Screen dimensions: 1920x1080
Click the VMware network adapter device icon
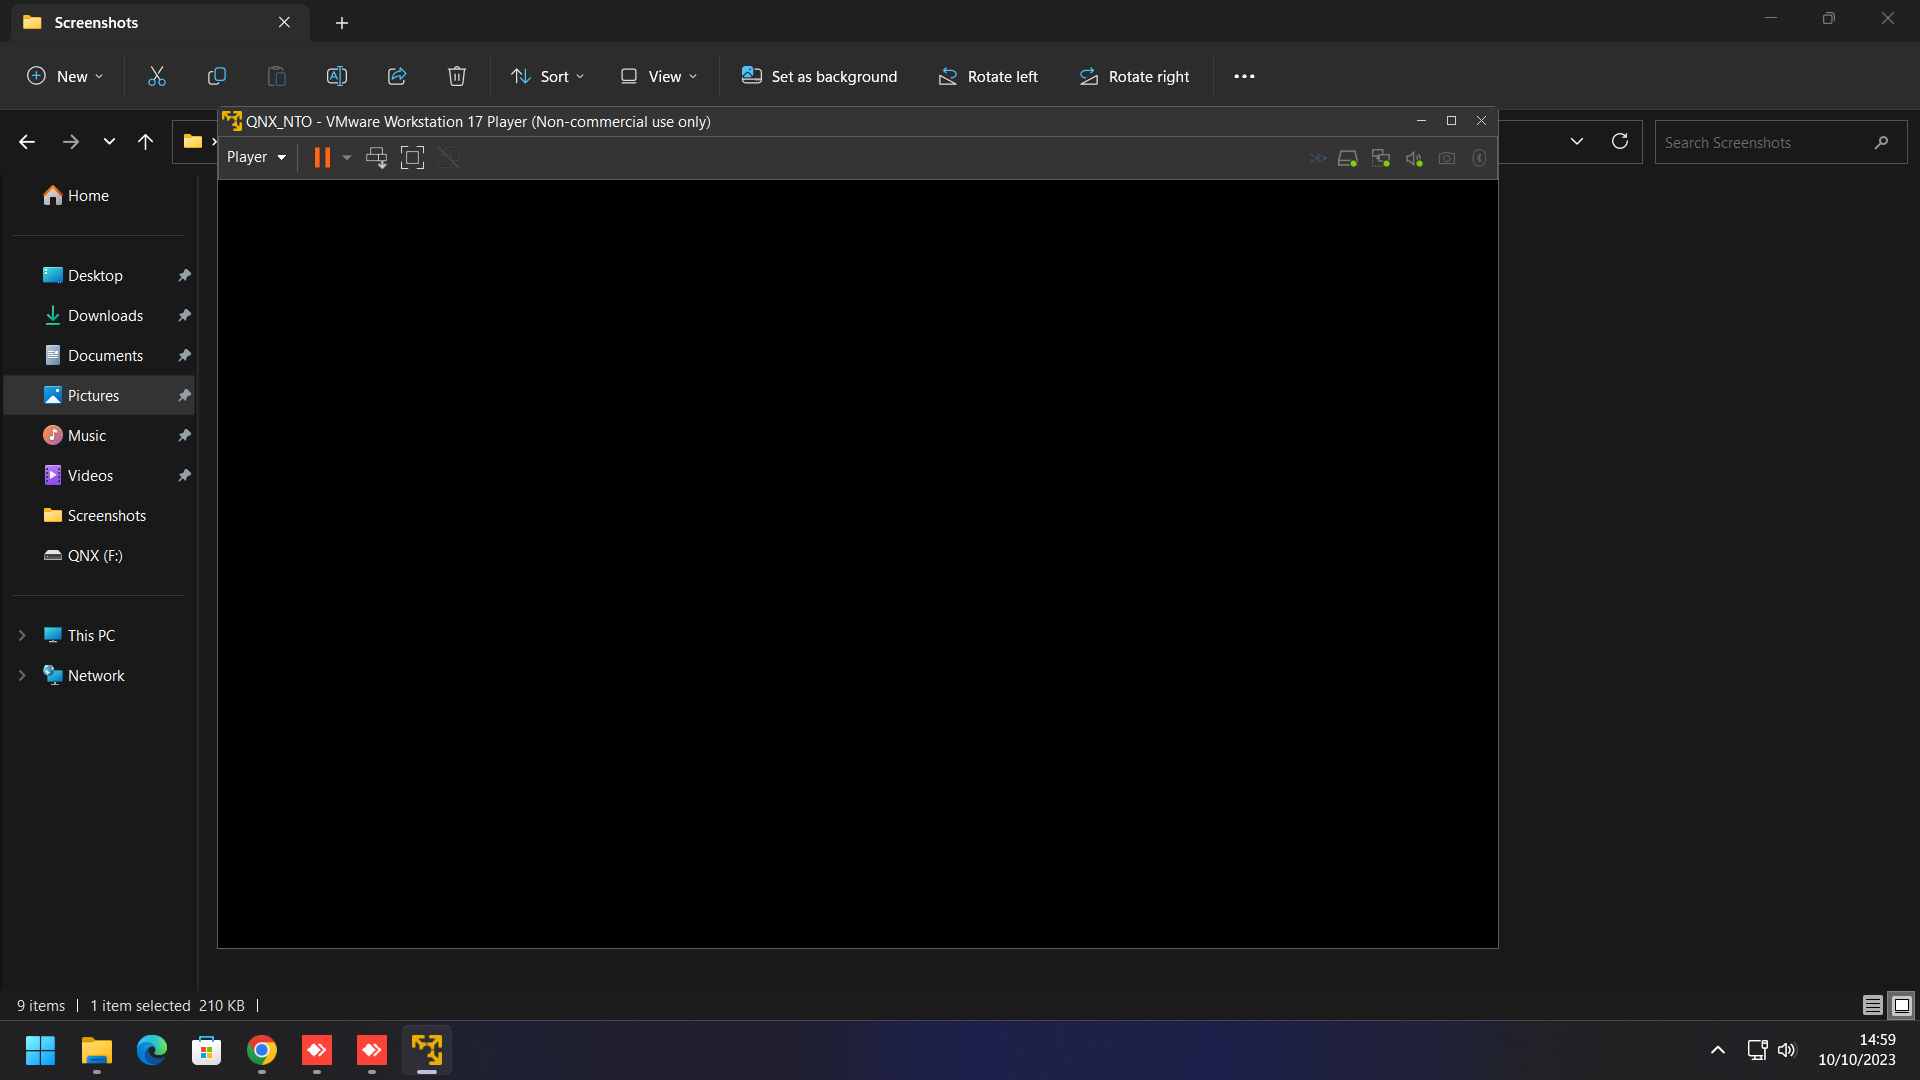click(x=1381, y=158)
